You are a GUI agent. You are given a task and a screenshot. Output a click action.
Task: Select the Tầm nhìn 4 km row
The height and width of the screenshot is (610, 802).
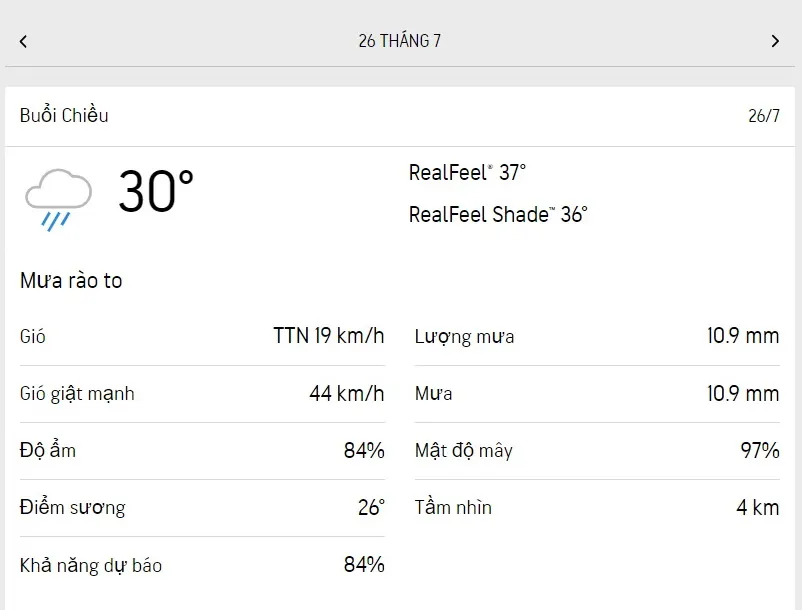click(x=597, y=508)
